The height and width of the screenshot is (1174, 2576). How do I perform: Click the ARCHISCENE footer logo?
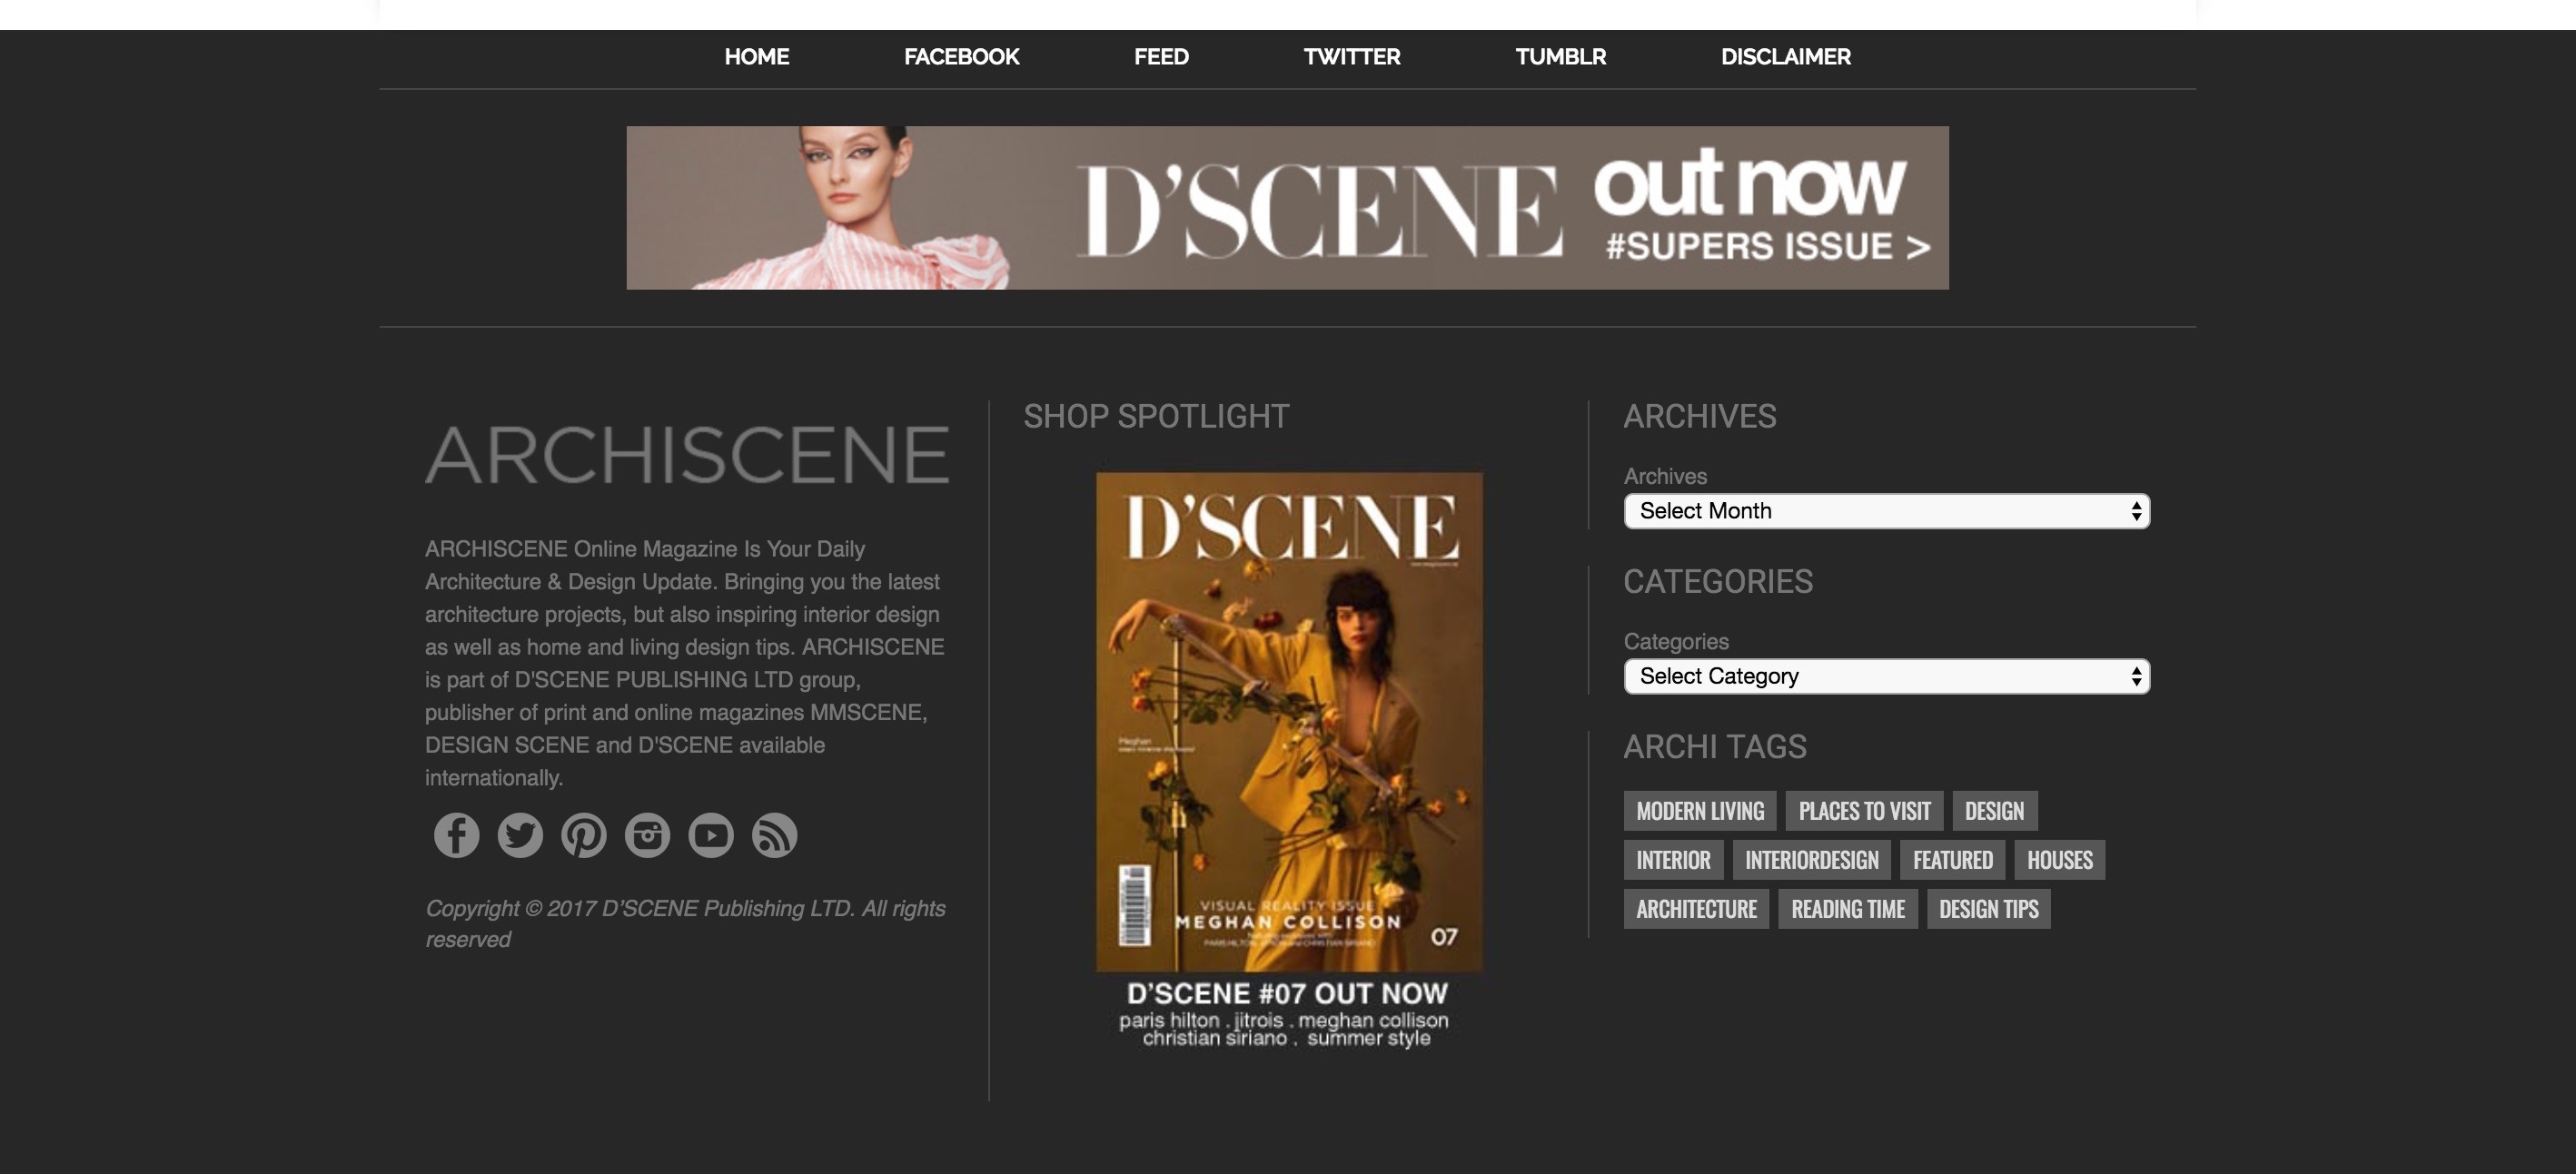[x=687, y=455]
